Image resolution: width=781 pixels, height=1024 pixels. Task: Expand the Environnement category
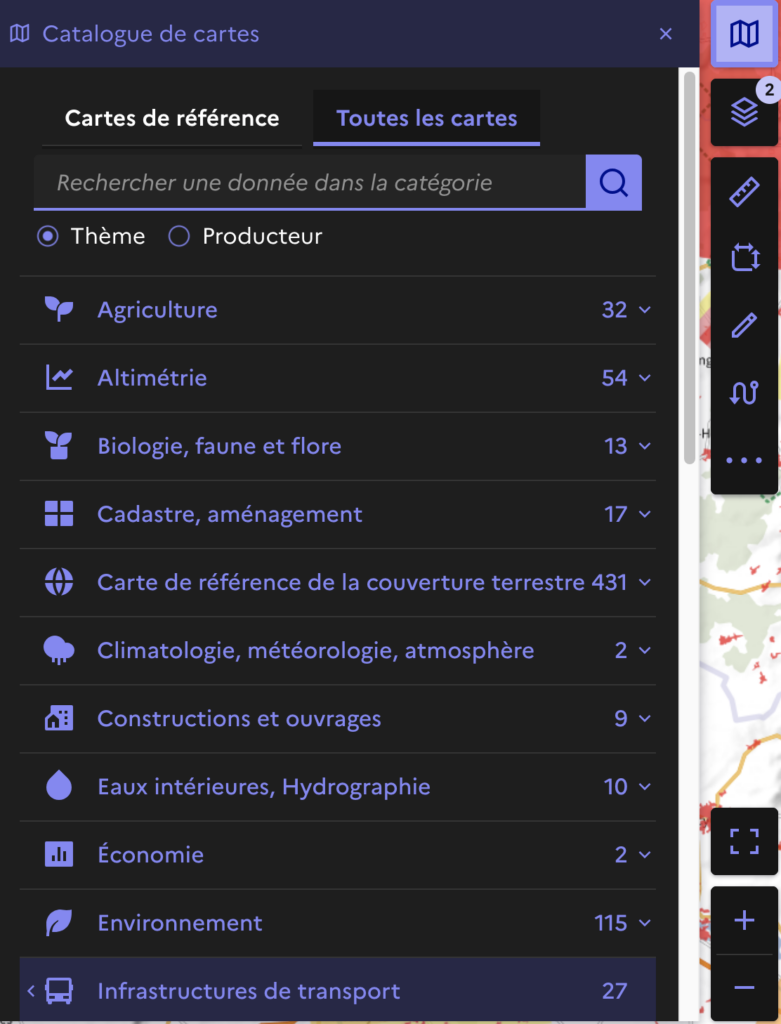coord(338,923)
